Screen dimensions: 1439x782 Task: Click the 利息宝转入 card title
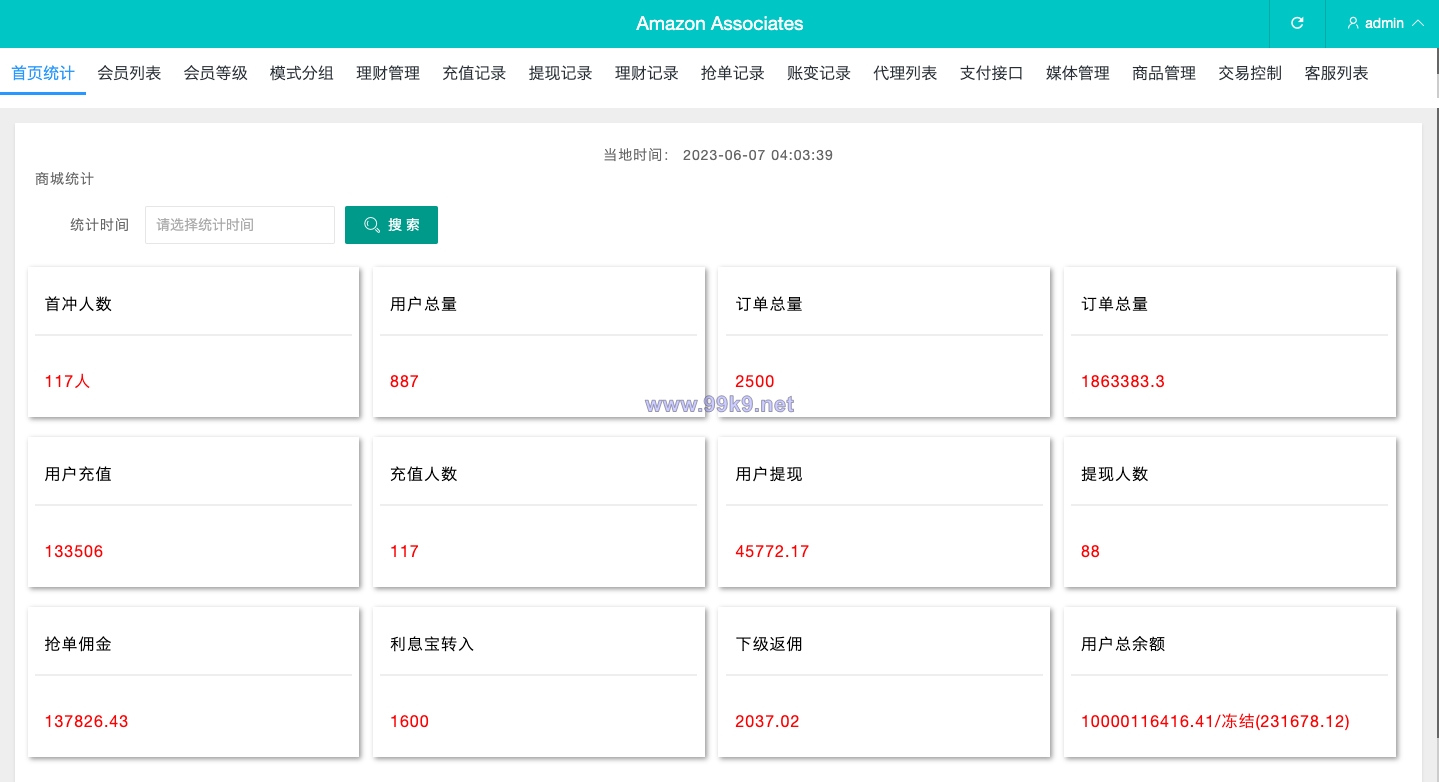(432, 644)
